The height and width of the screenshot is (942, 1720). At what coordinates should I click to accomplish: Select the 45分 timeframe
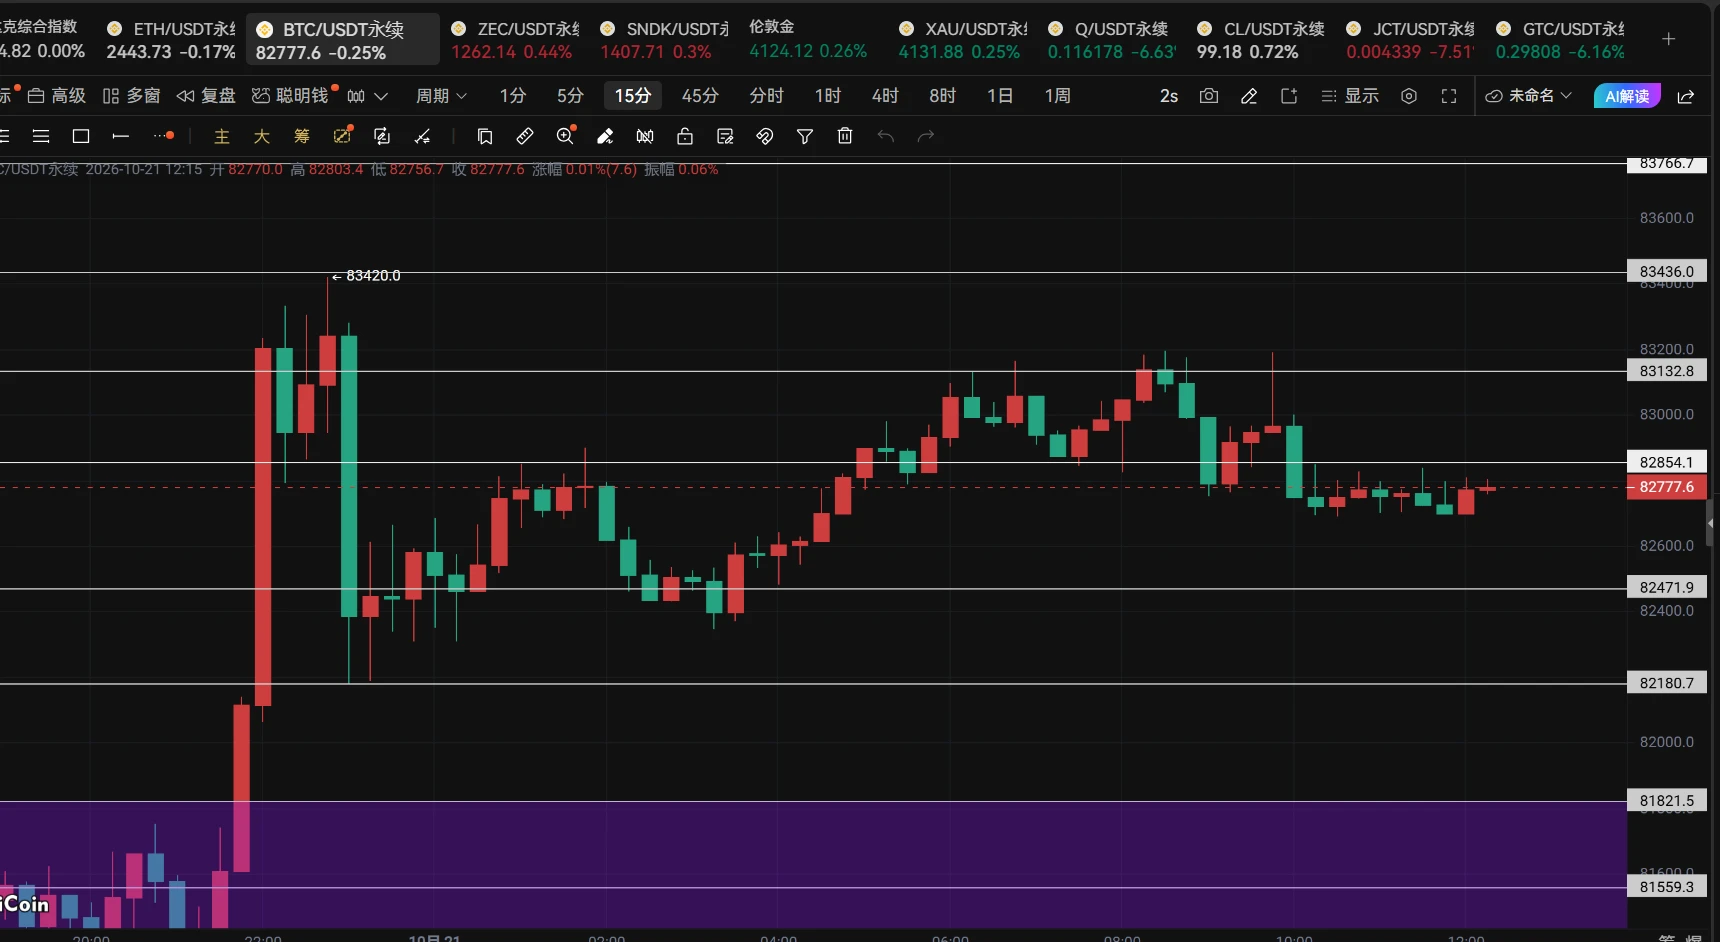click(x=700, y=96)
